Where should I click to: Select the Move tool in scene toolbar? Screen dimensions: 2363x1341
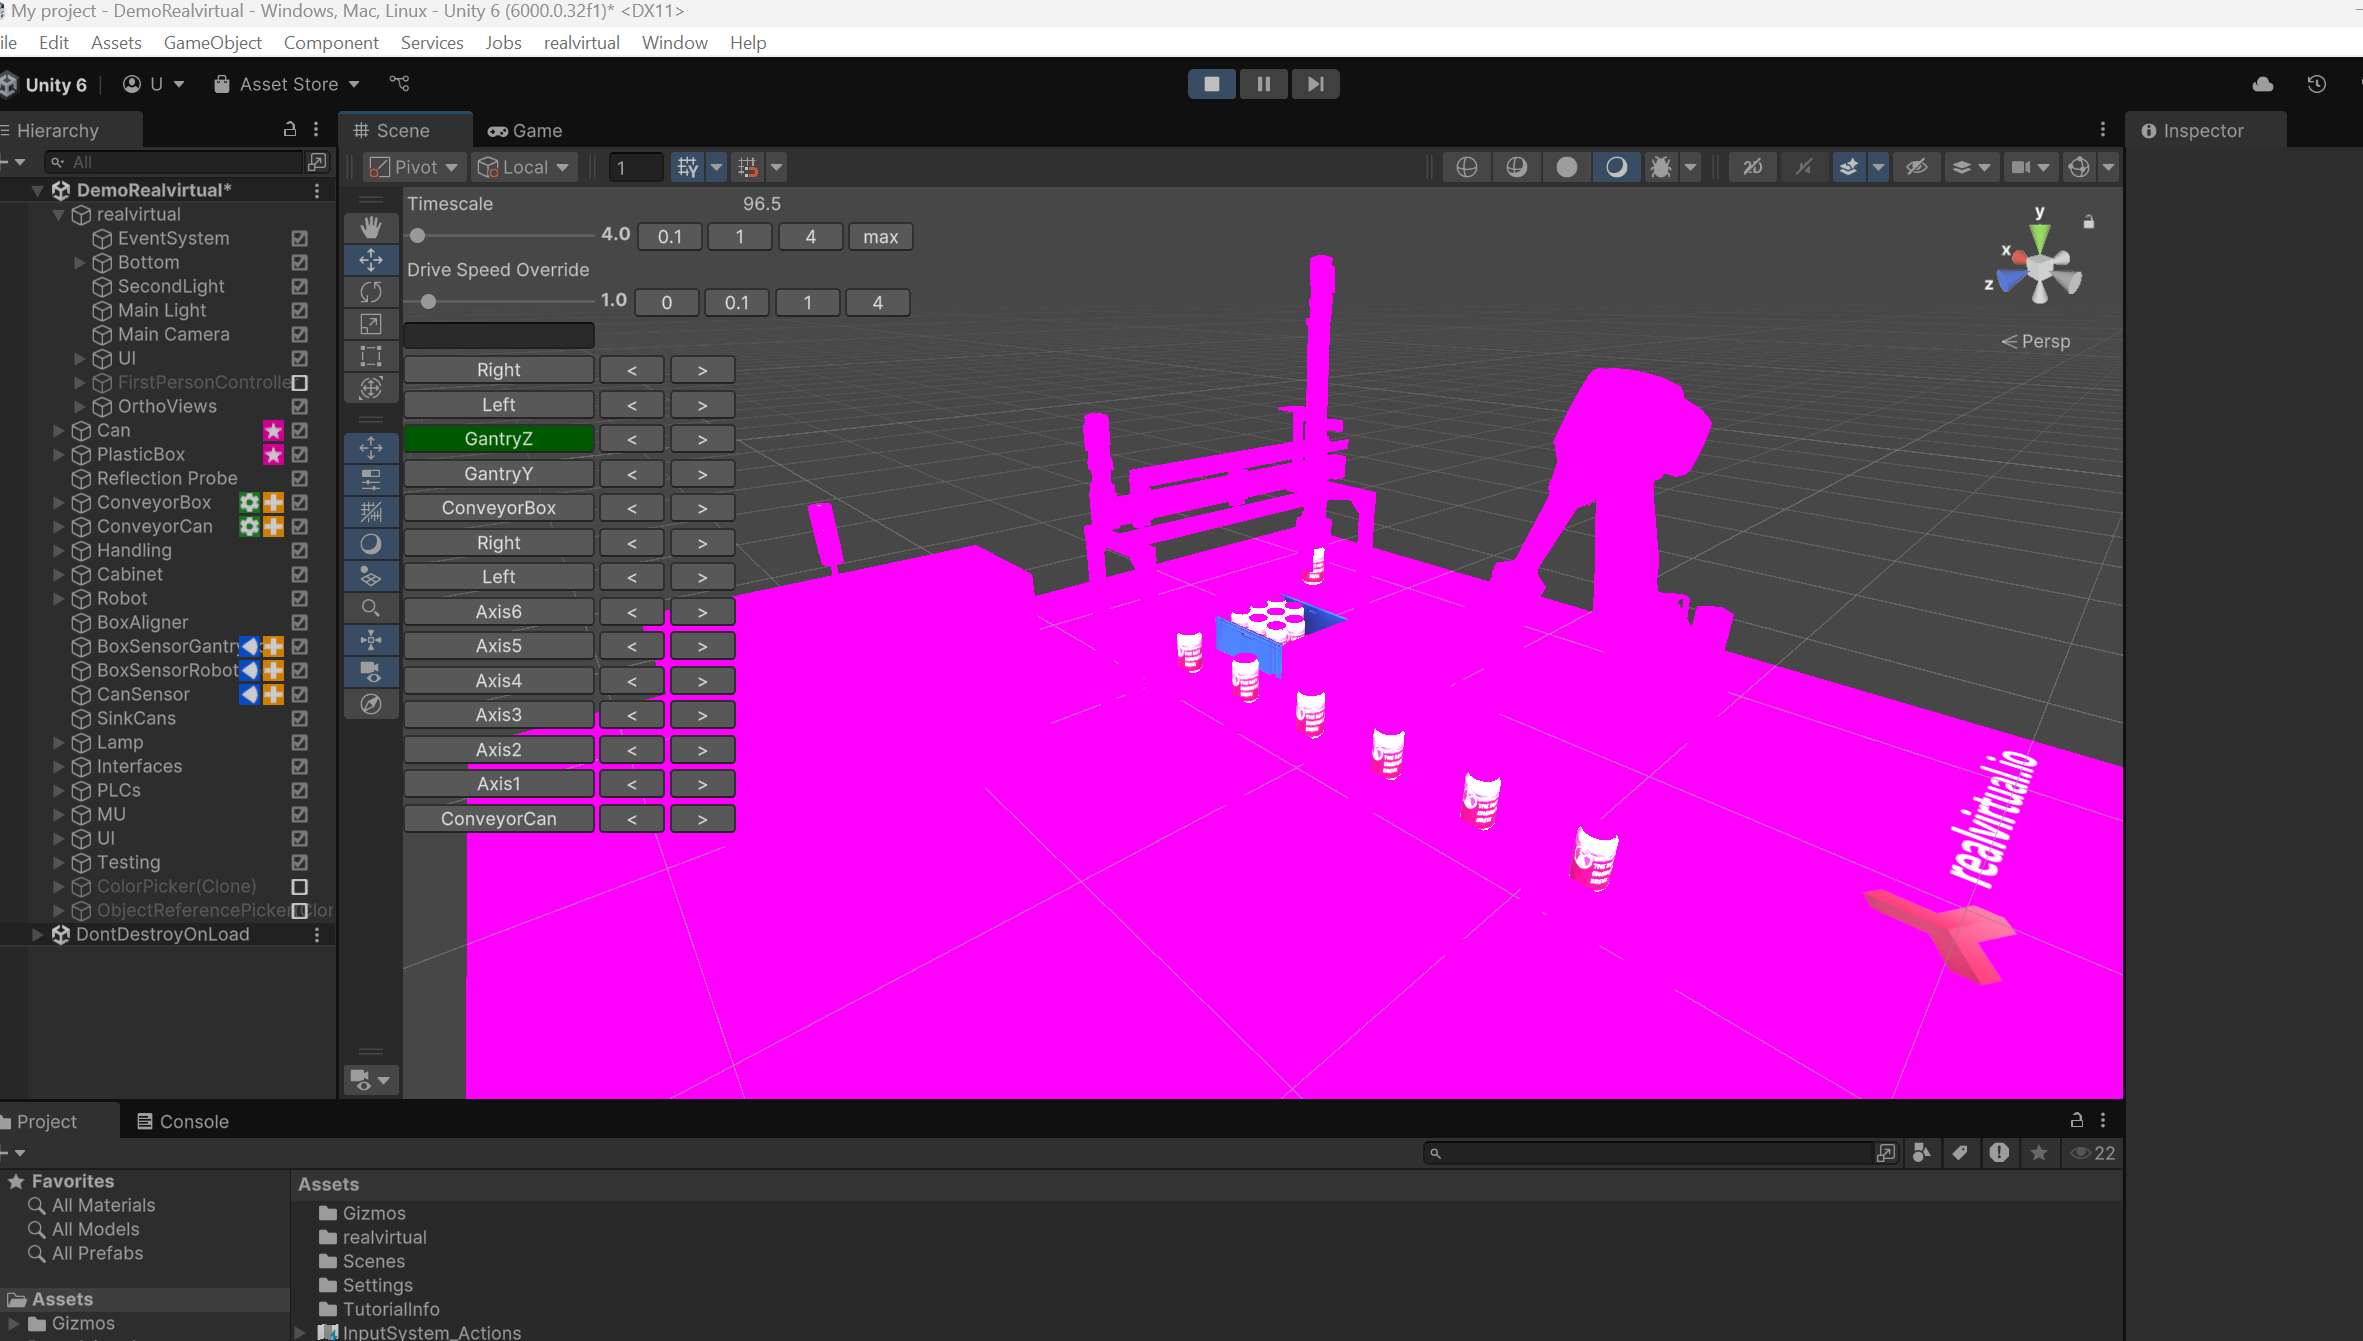(371, 260)
